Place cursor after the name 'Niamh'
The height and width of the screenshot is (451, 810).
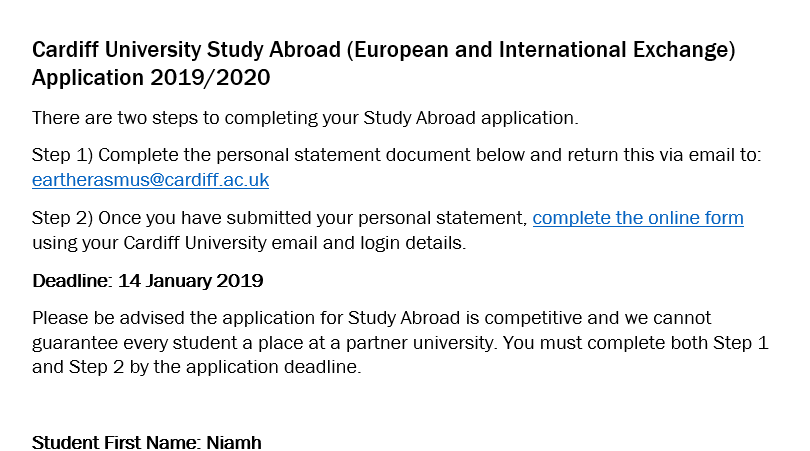(262, 443)
